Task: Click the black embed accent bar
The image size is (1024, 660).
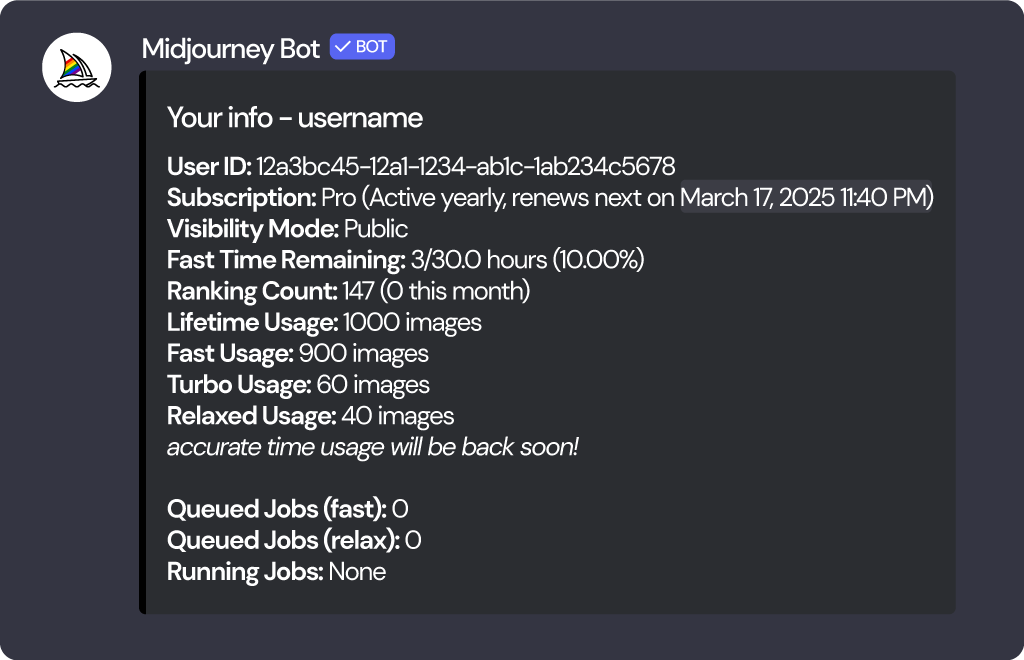Action: (142, 342)
